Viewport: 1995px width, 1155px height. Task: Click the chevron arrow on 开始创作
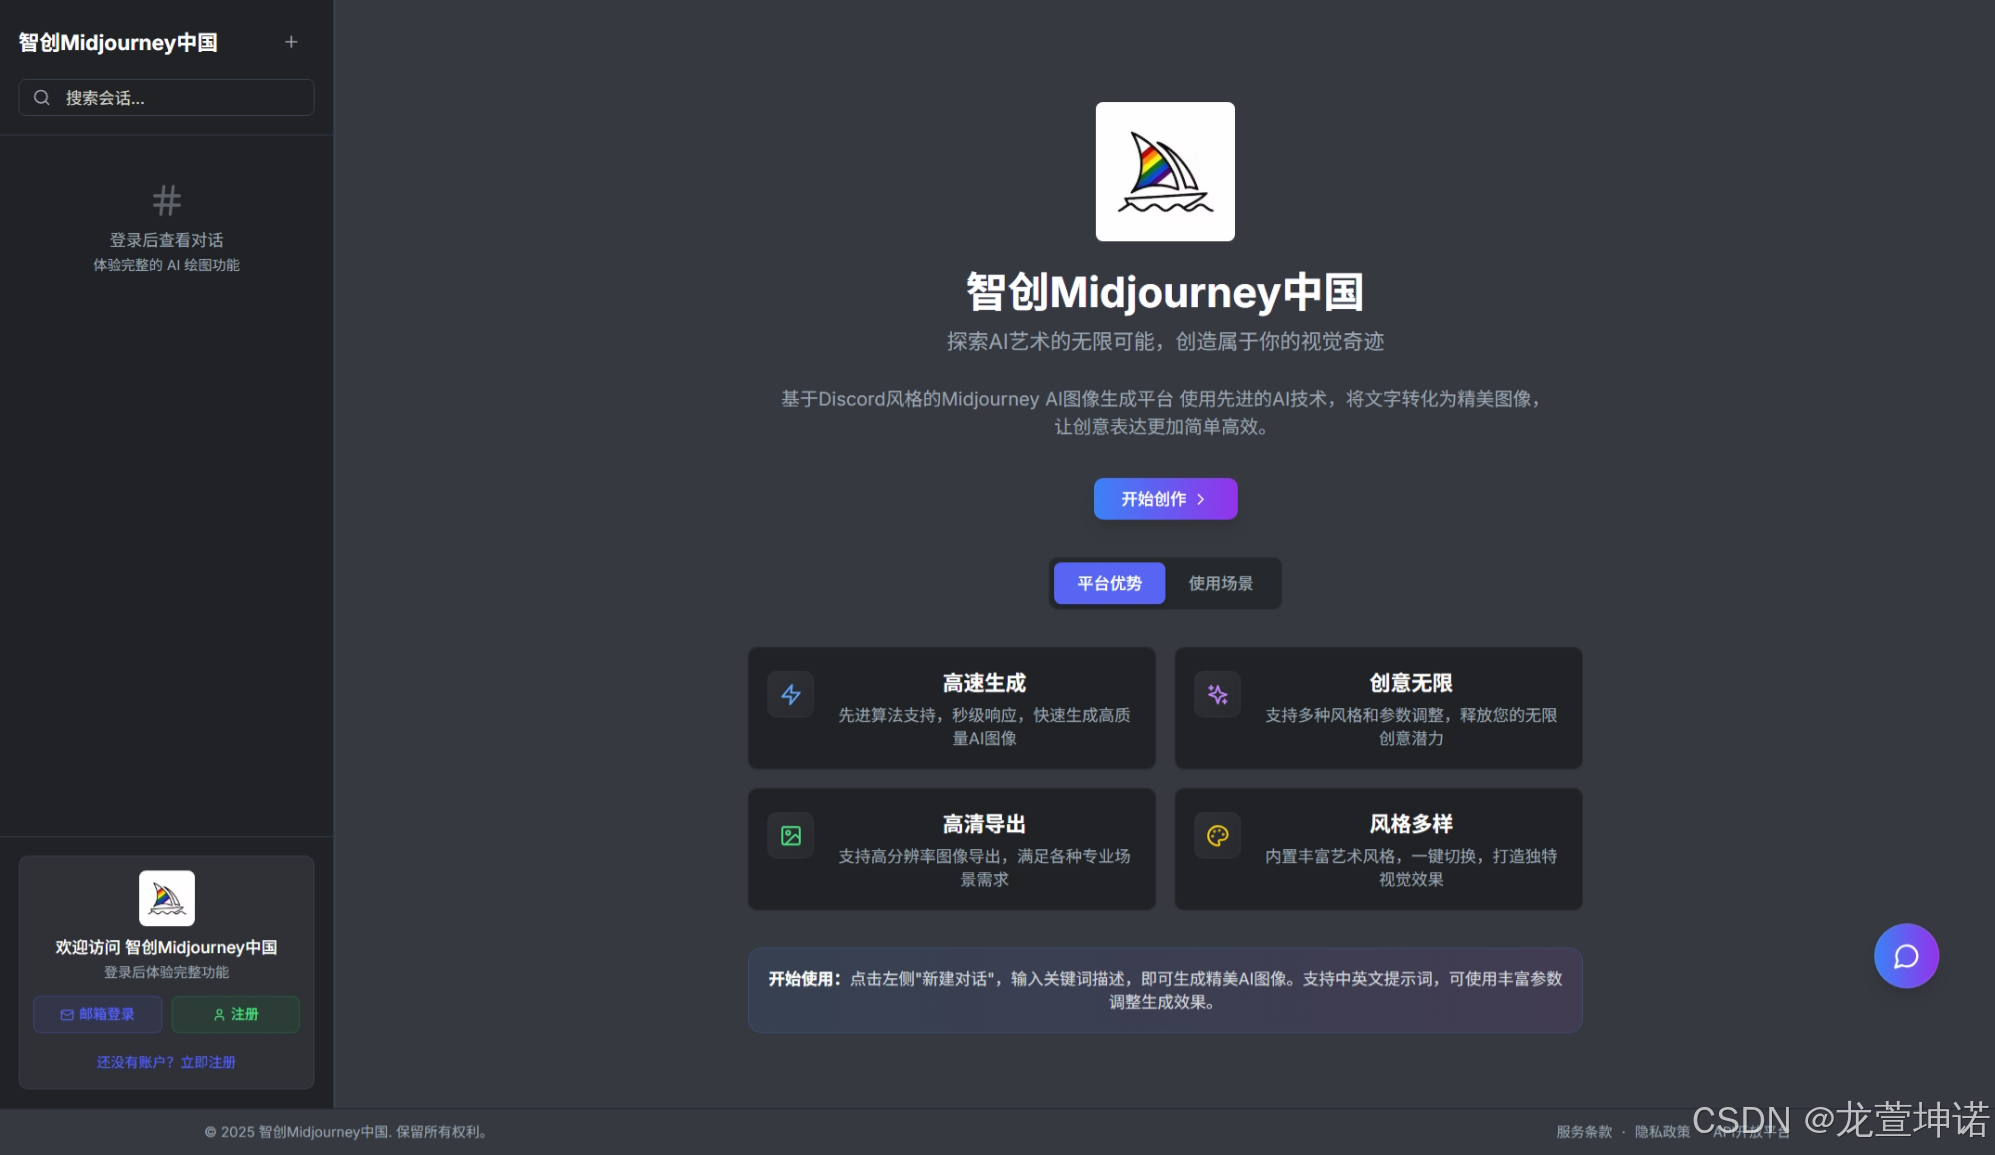(x=1201, y=499)
